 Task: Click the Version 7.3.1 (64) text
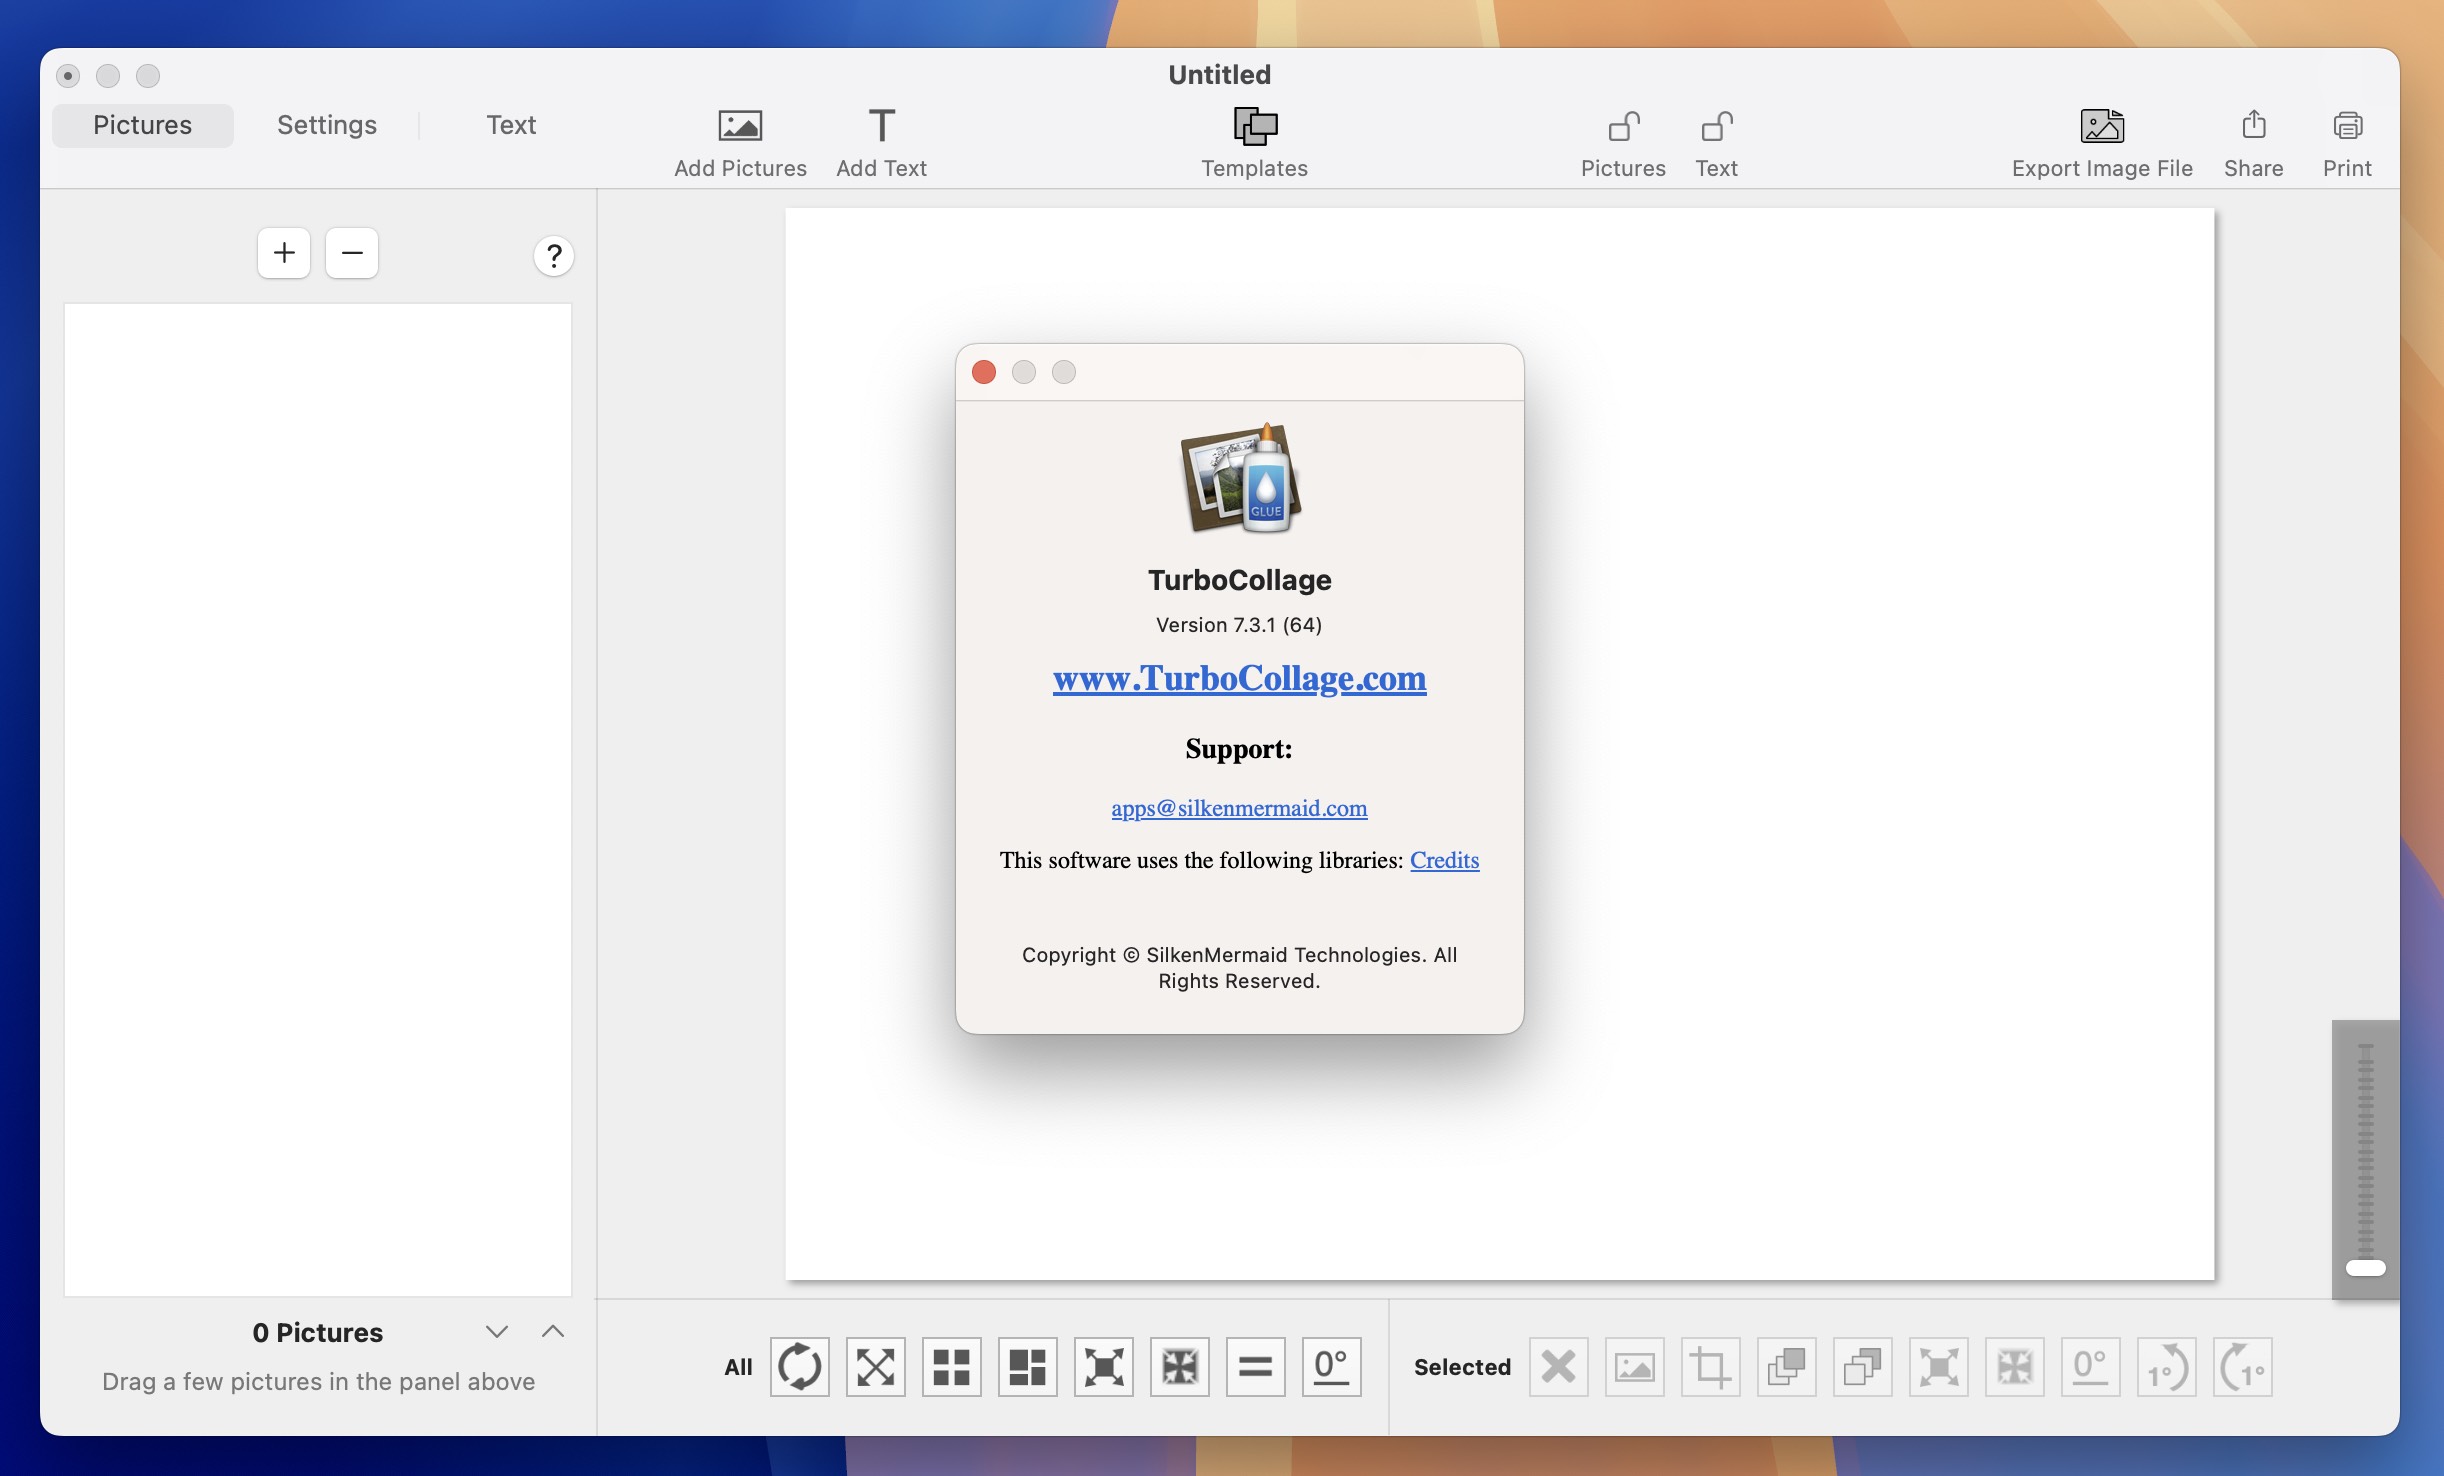(x=1239, y=625)
